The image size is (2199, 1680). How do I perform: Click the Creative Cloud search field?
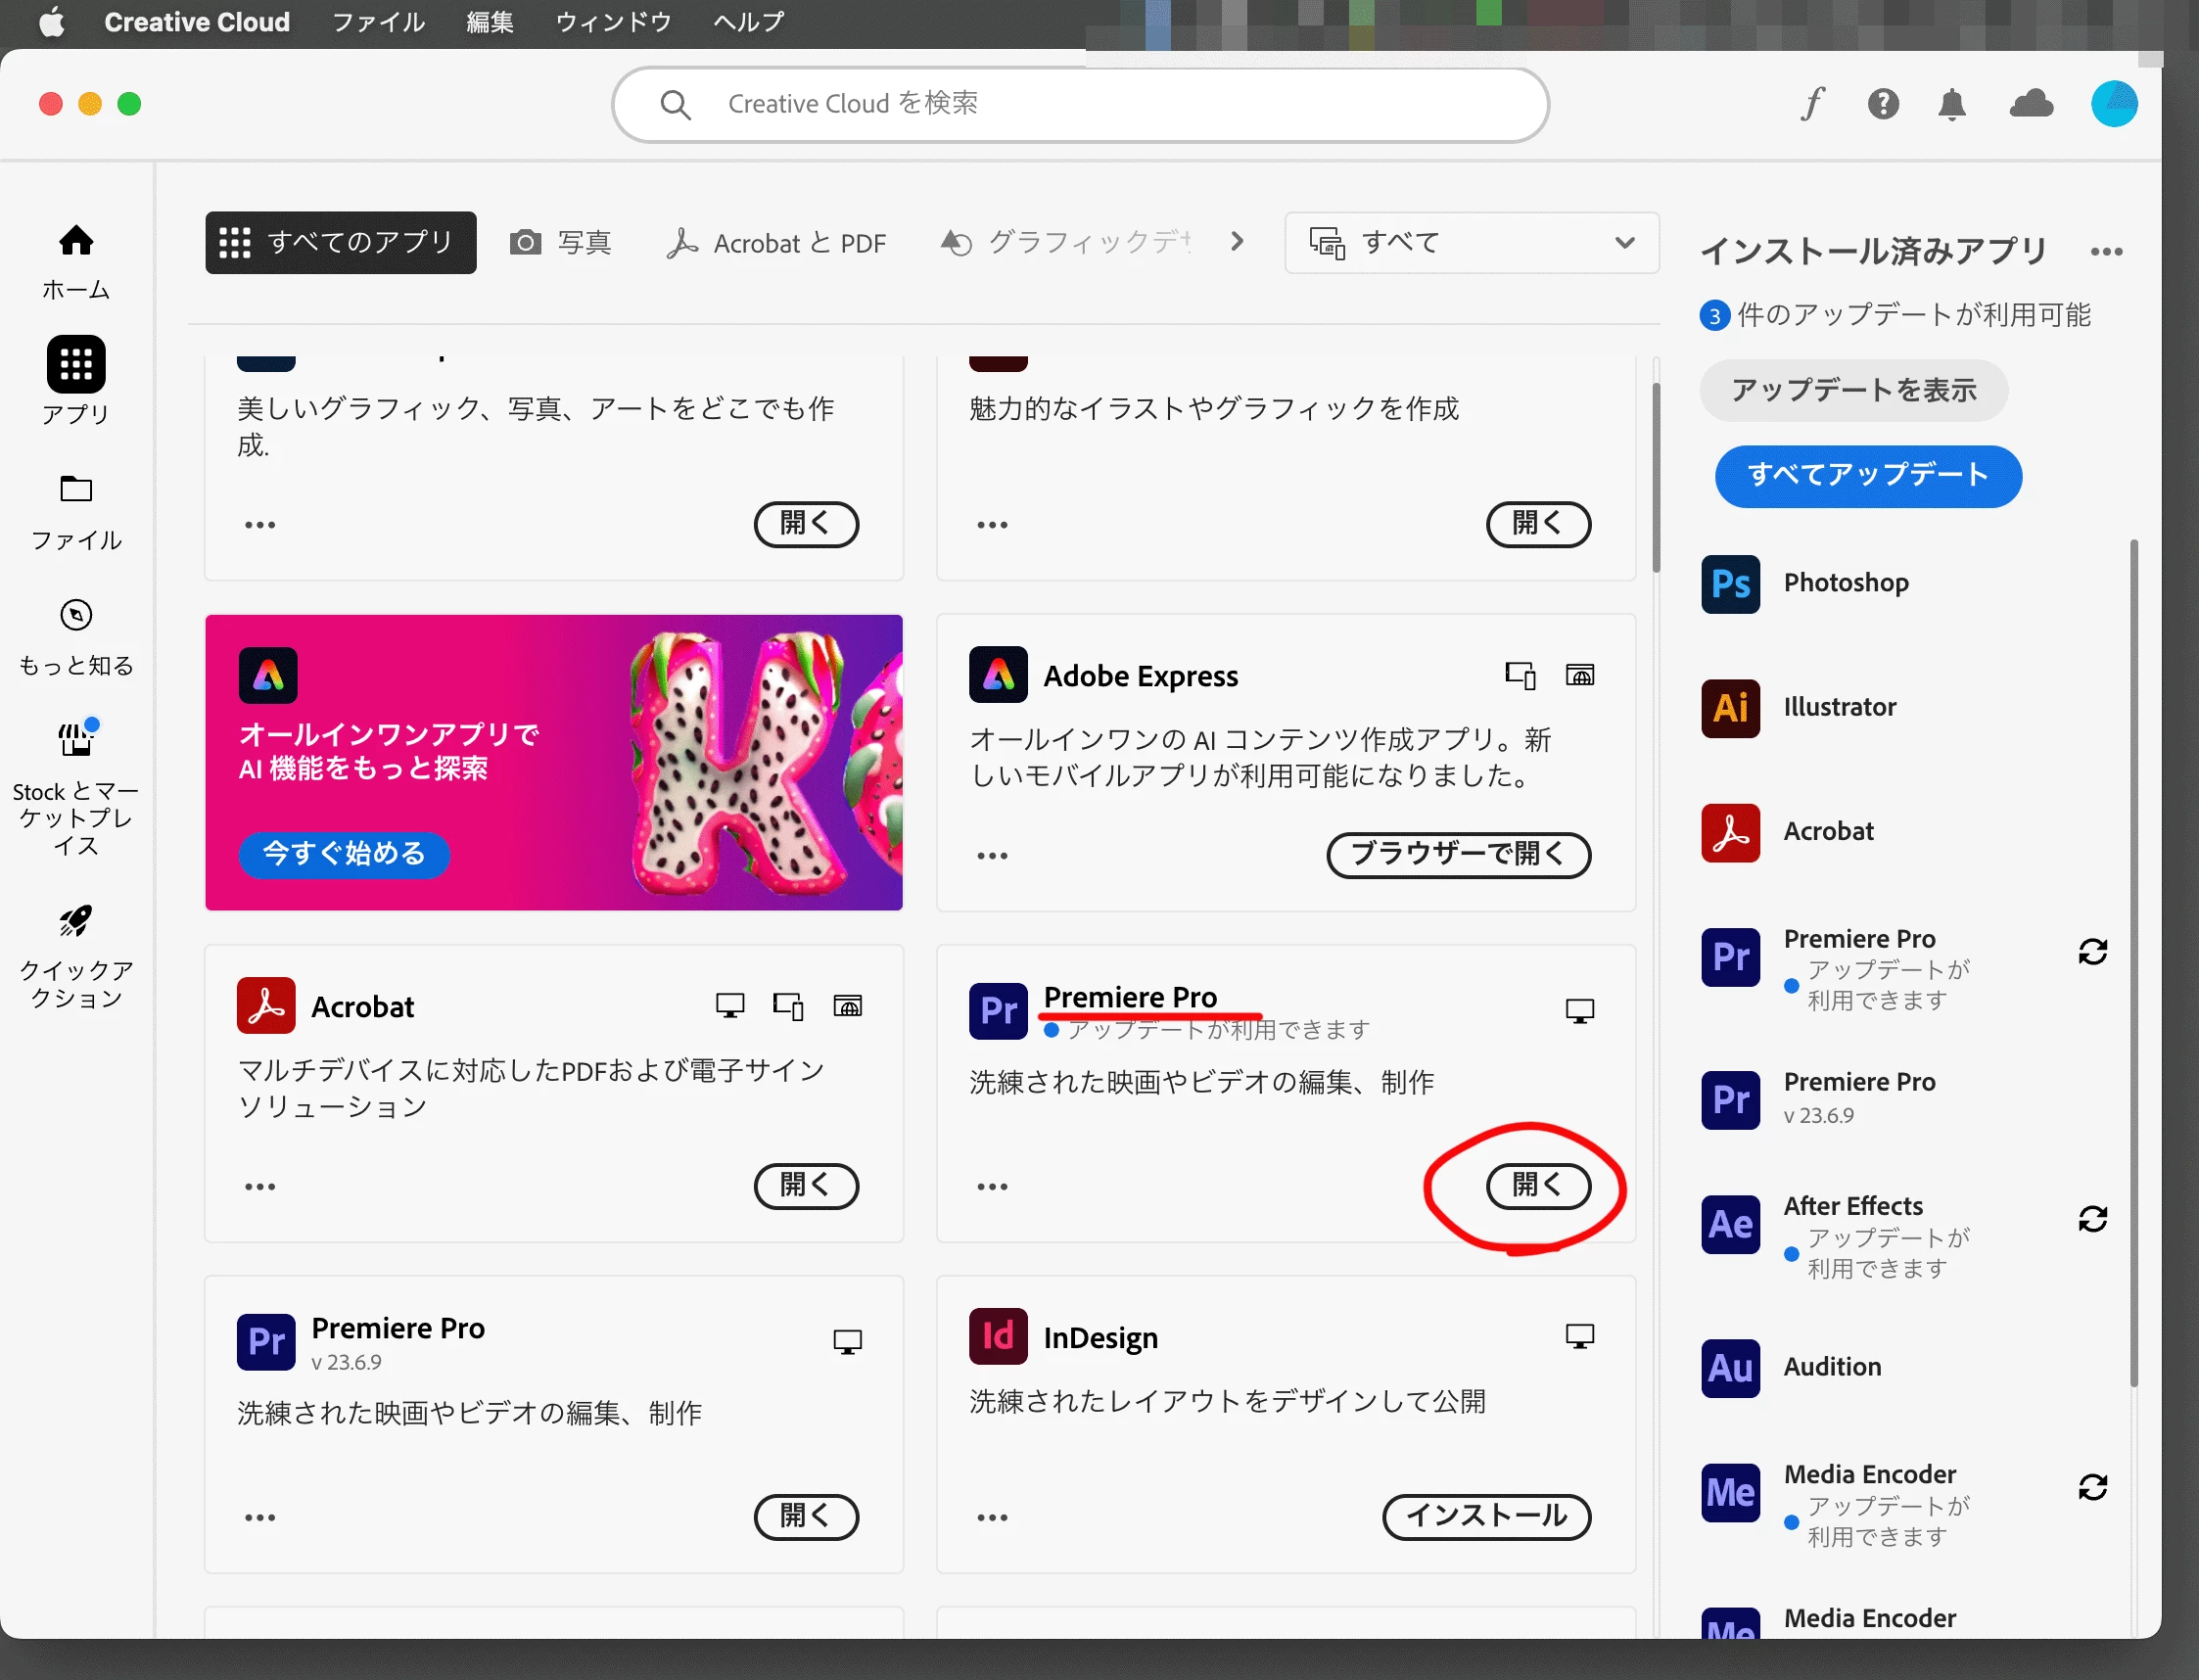(1080, 104)
